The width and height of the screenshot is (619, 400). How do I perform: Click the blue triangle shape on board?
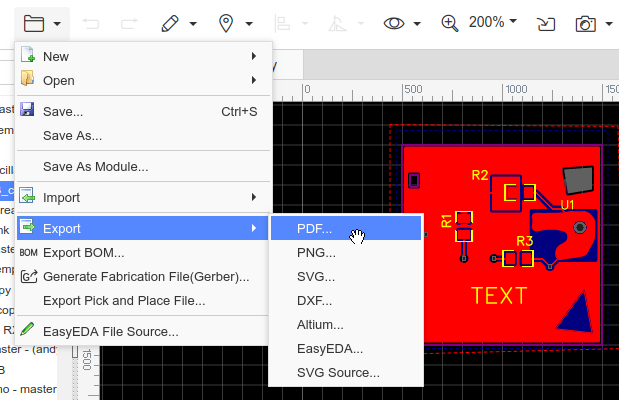[577, 314]
